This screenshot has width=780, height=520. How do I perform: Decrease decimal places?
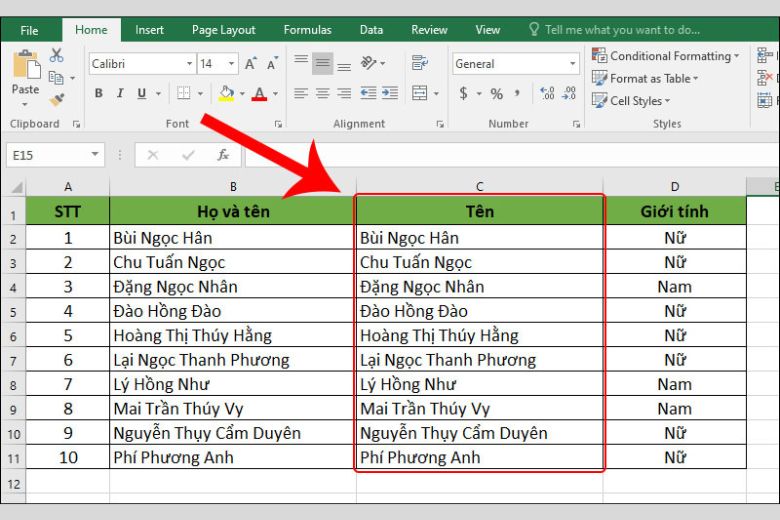(x=569, y=93)
